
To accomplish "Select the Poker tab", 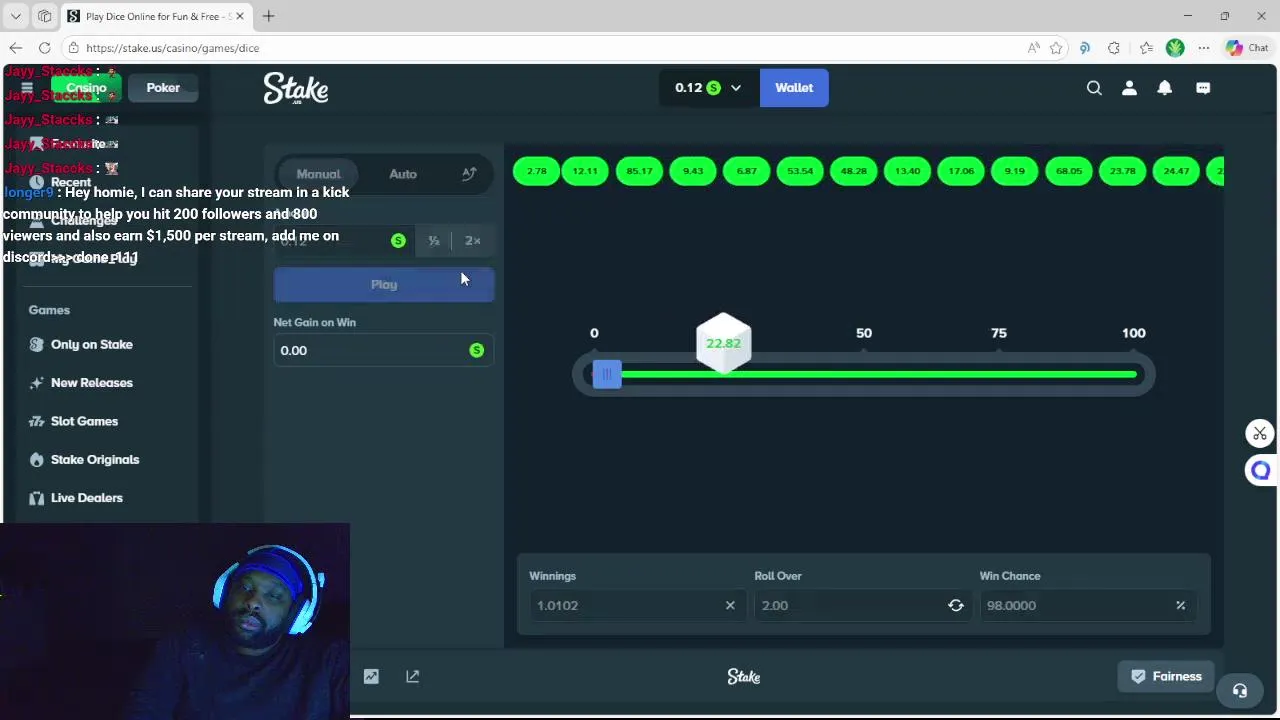I will [x=163, y=88].
